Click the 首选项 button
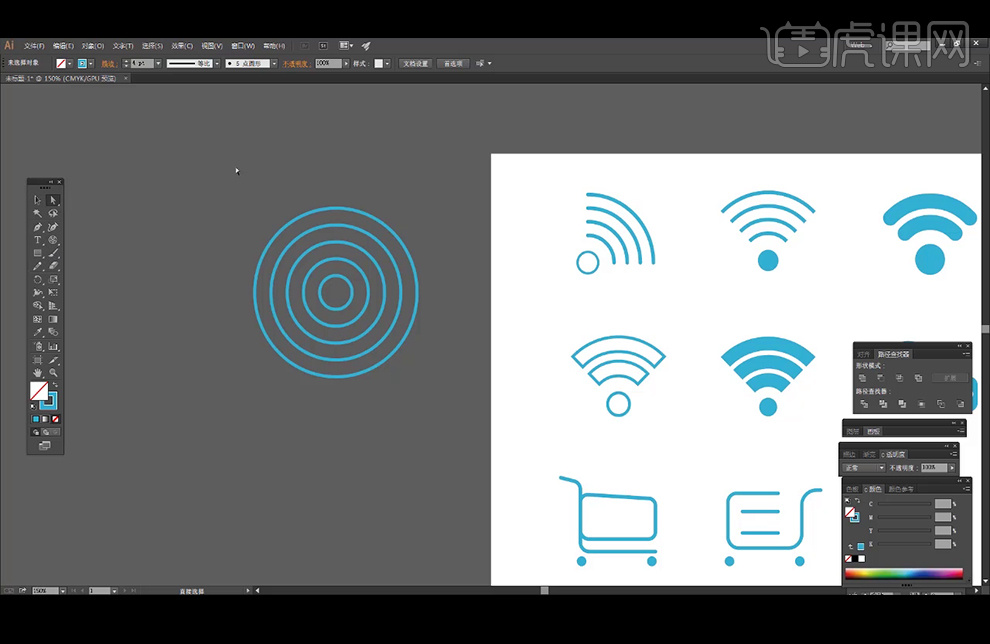Screen dimensions: 990x644 (x=453, y=63)
